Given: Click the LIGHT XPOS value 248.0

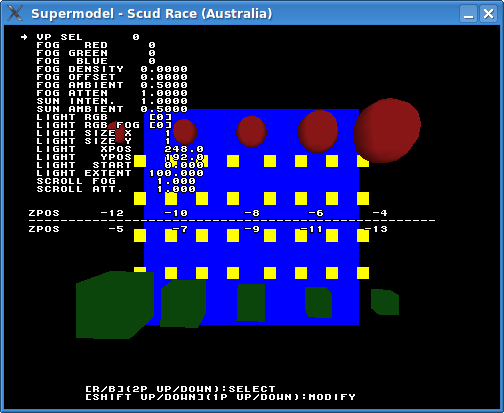Looking at the screenshot, I should click(x=184, y=149).
